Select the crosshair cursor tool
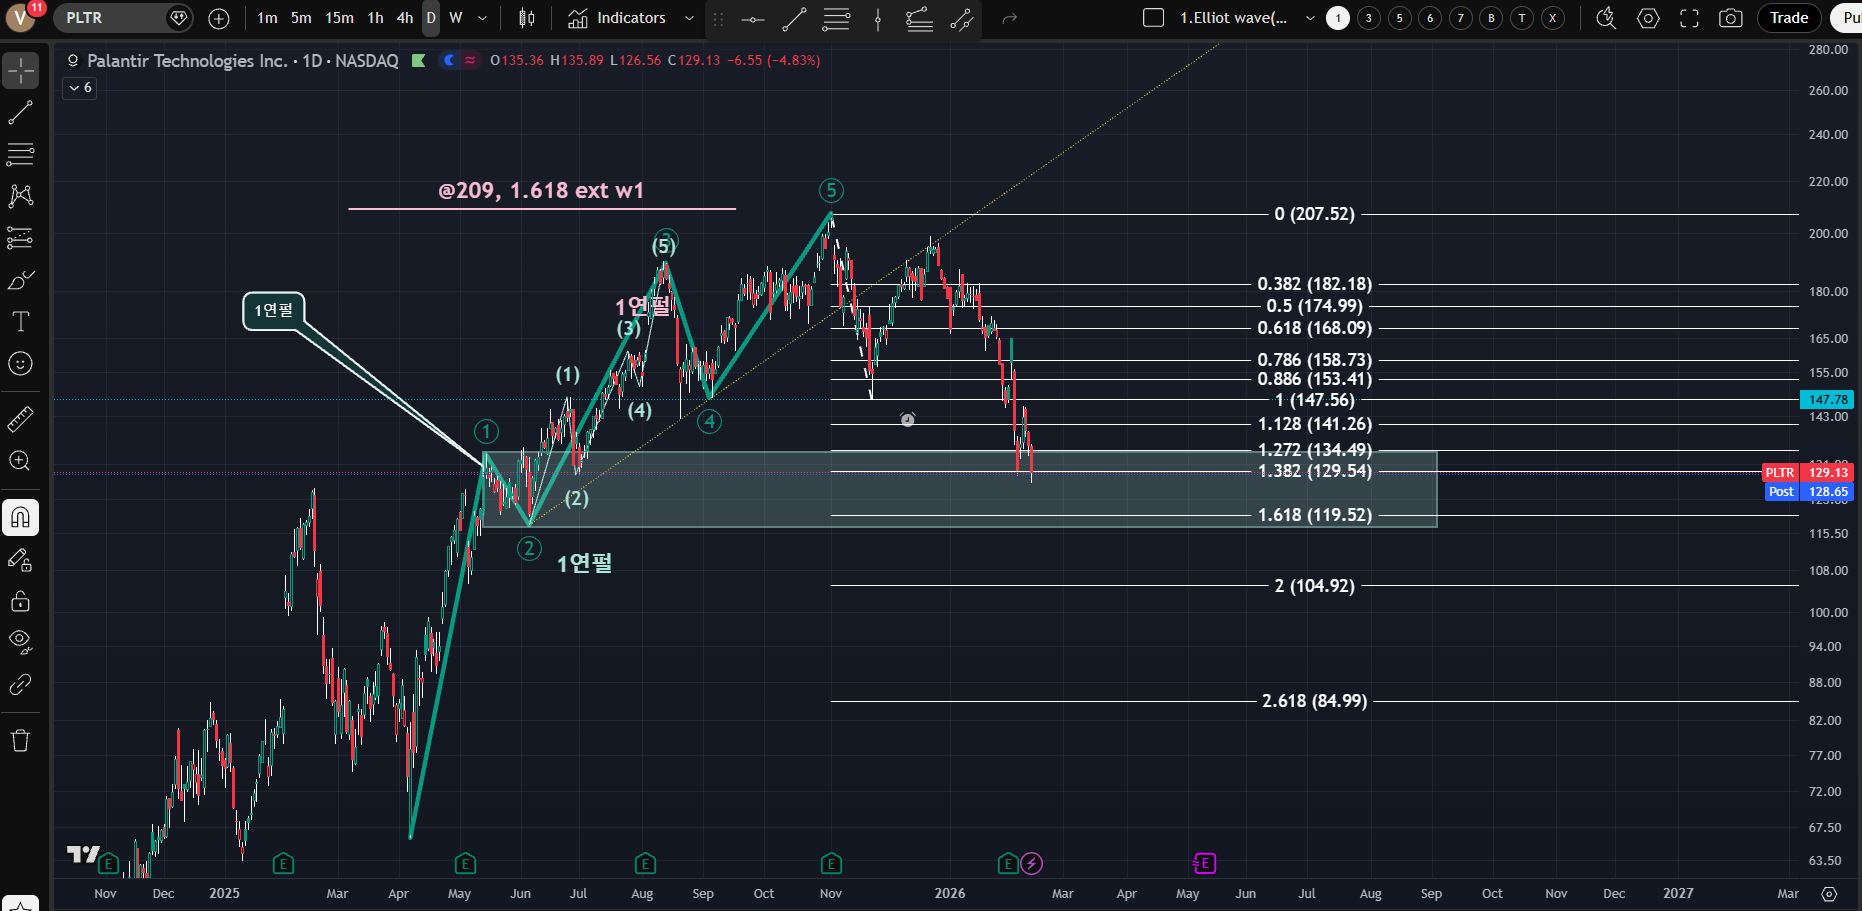 [x=20, y=71]
